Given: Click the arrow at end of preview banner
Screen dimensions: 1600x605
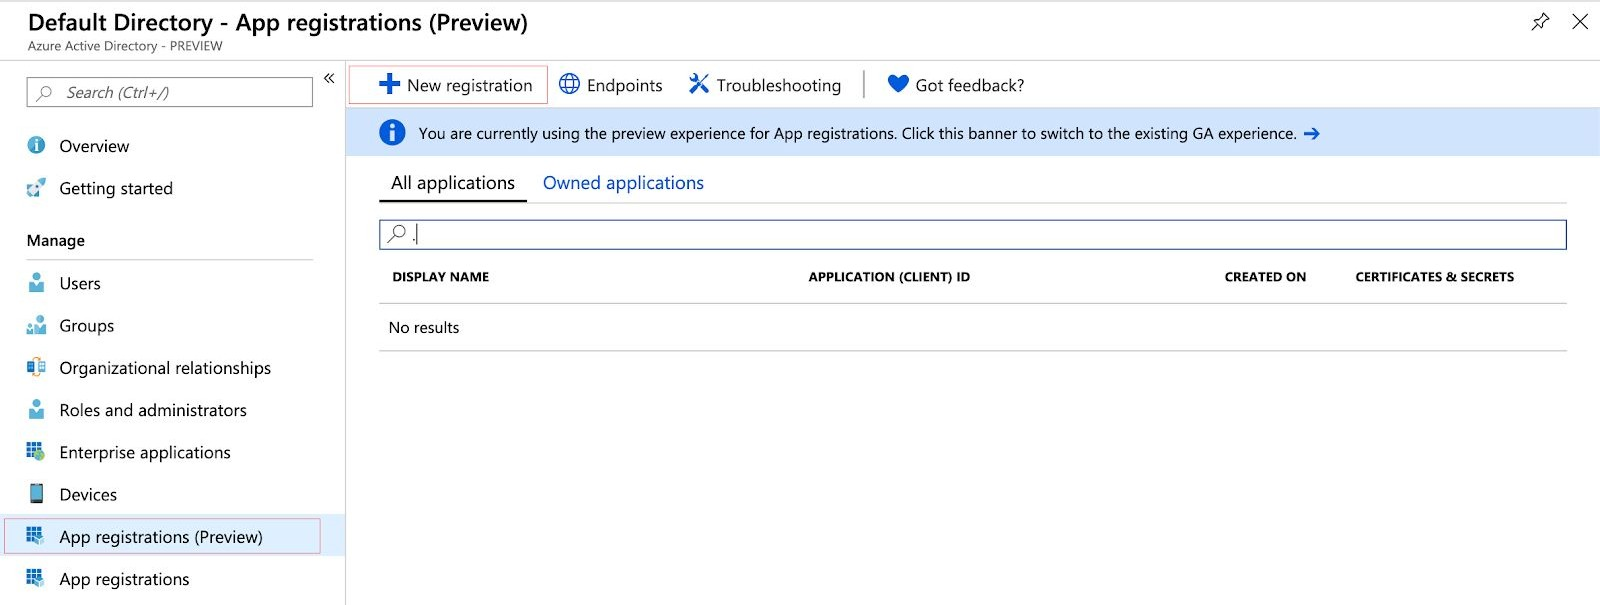Looking at the screenshot, I should (1312, 133).
